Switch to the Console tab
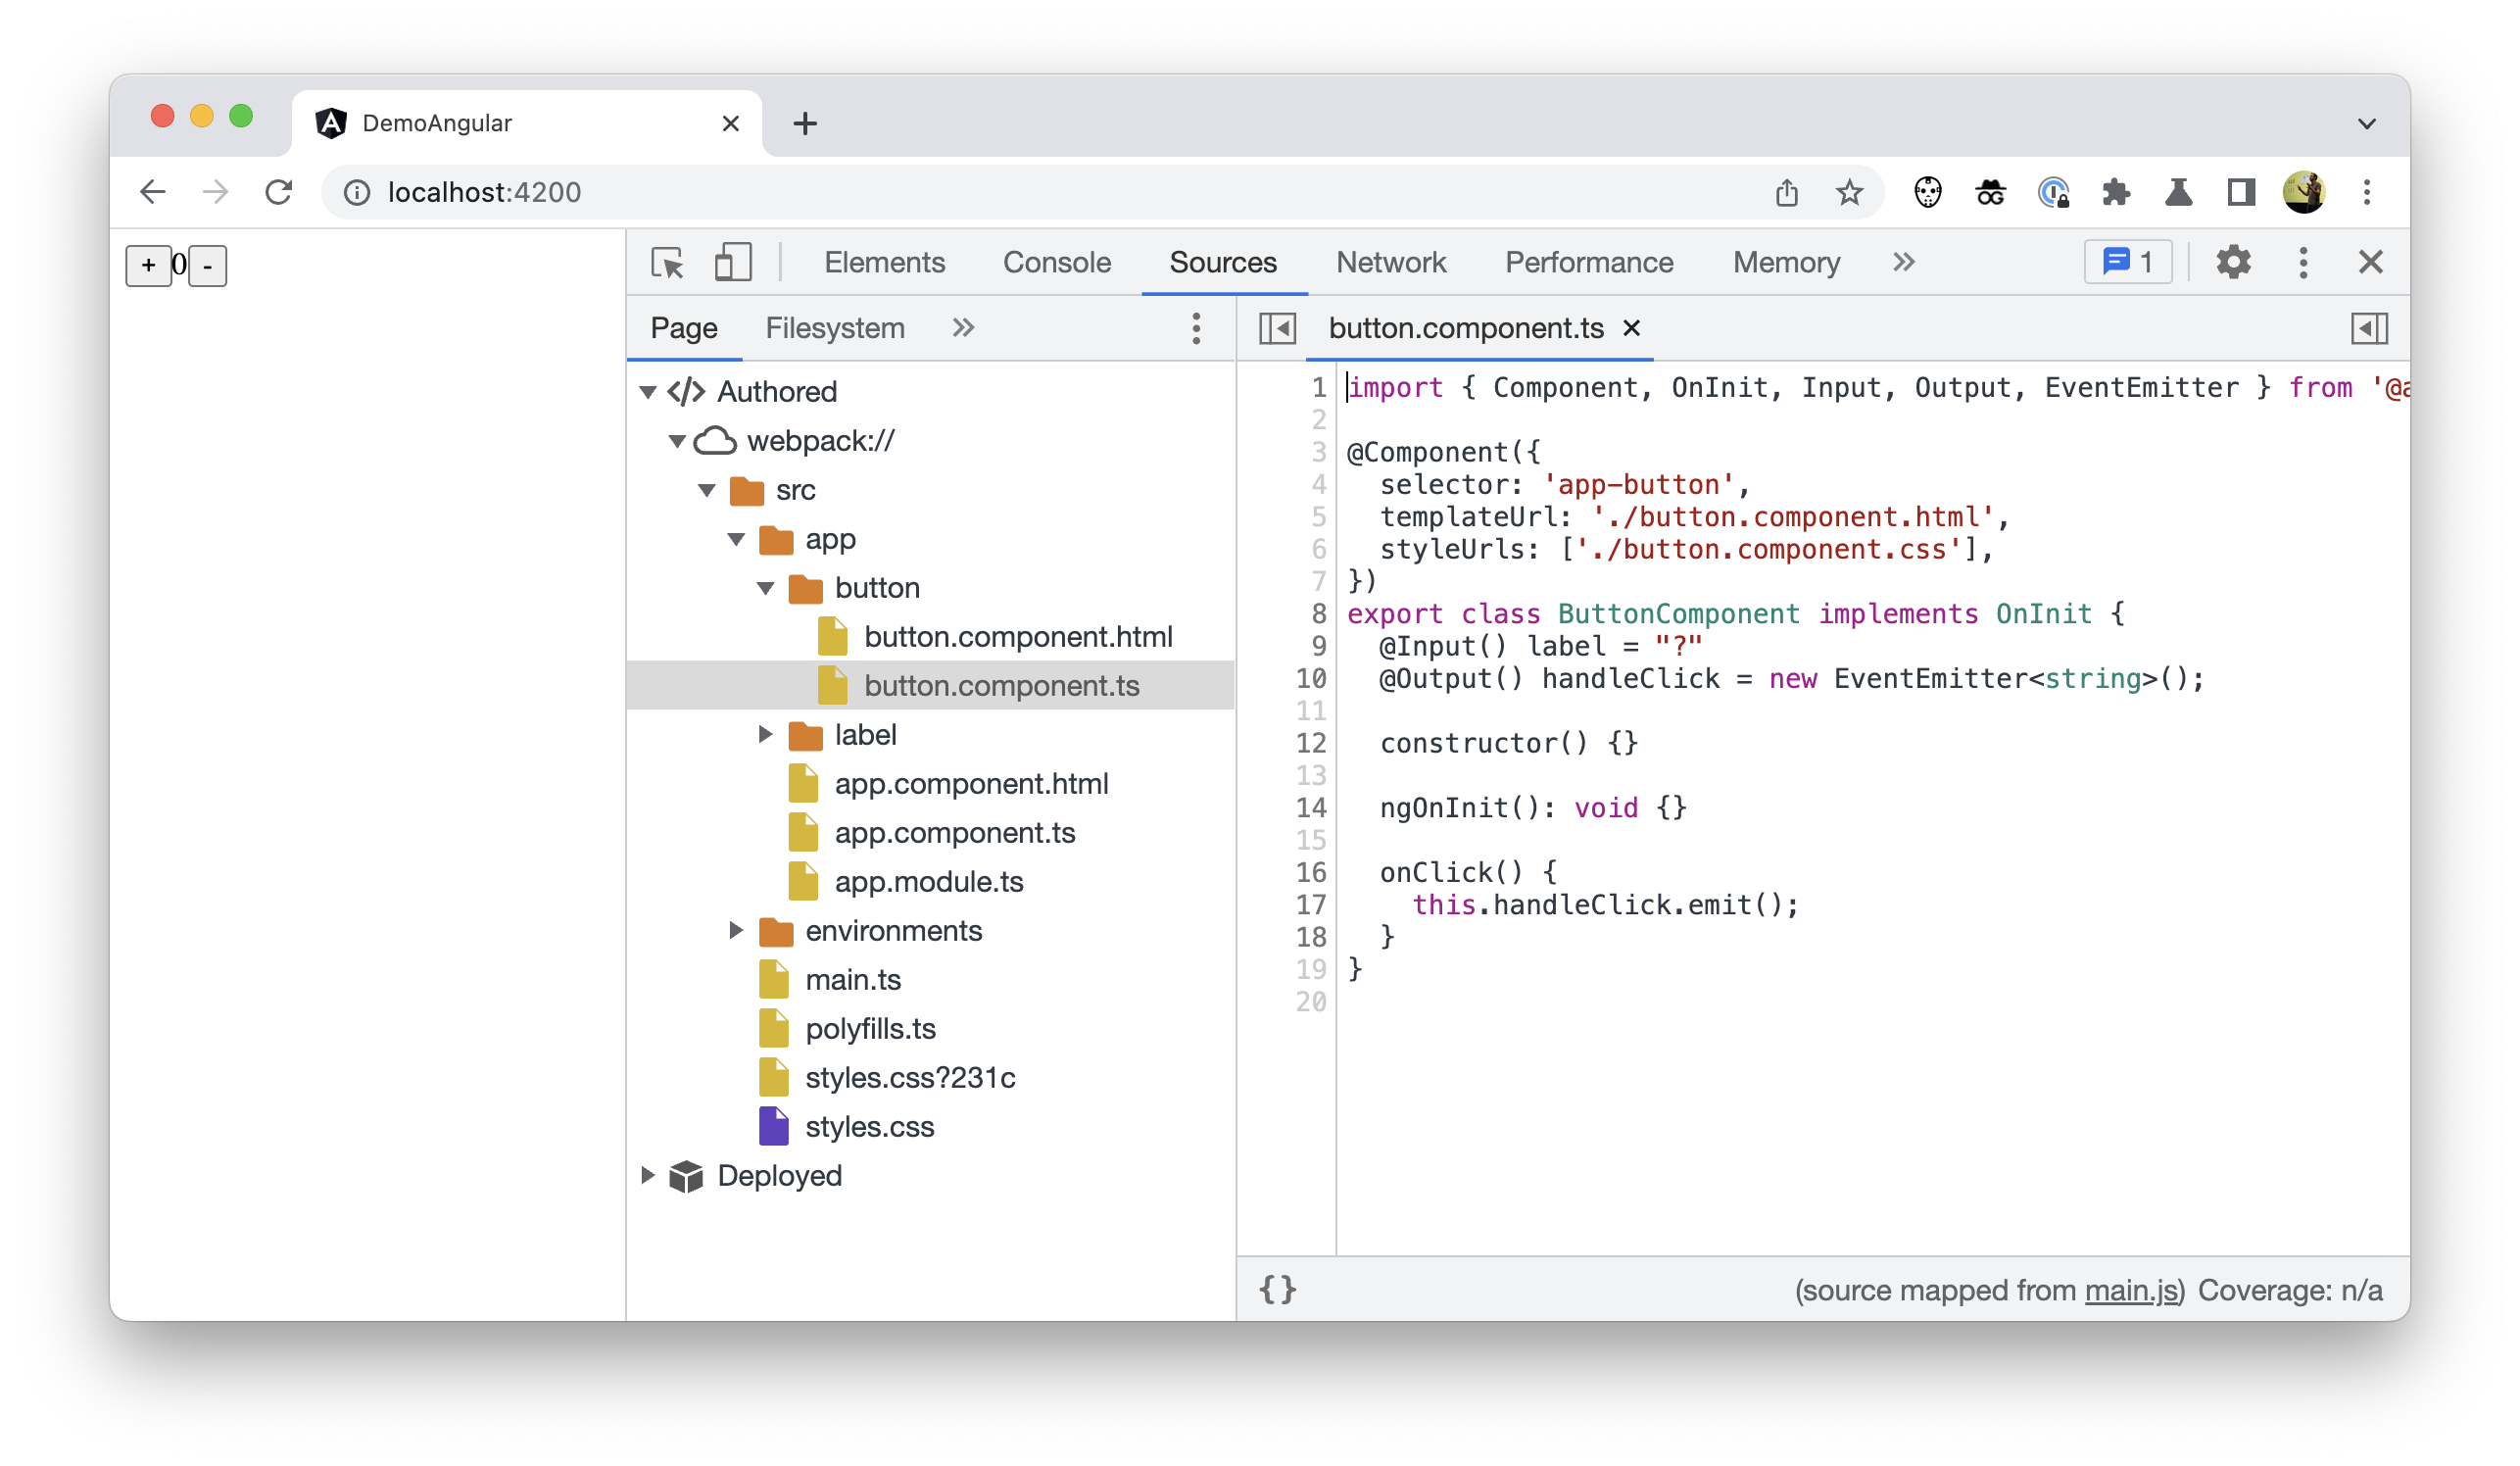2520x1466 pixels. click(1055, 262)
